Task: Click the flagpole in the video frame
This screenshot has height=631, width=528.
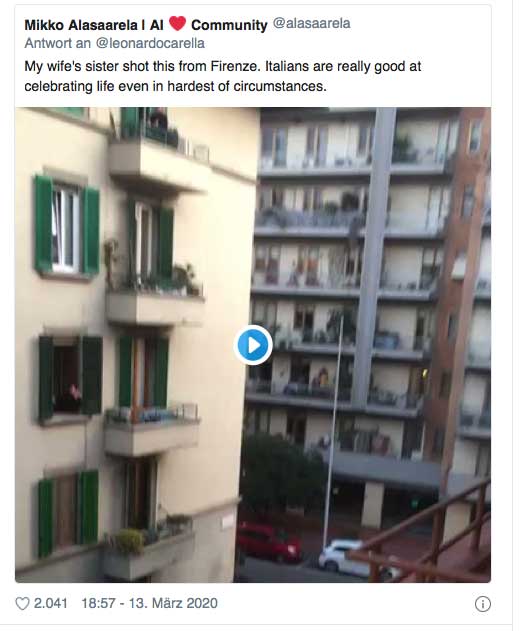Action: 333,433
